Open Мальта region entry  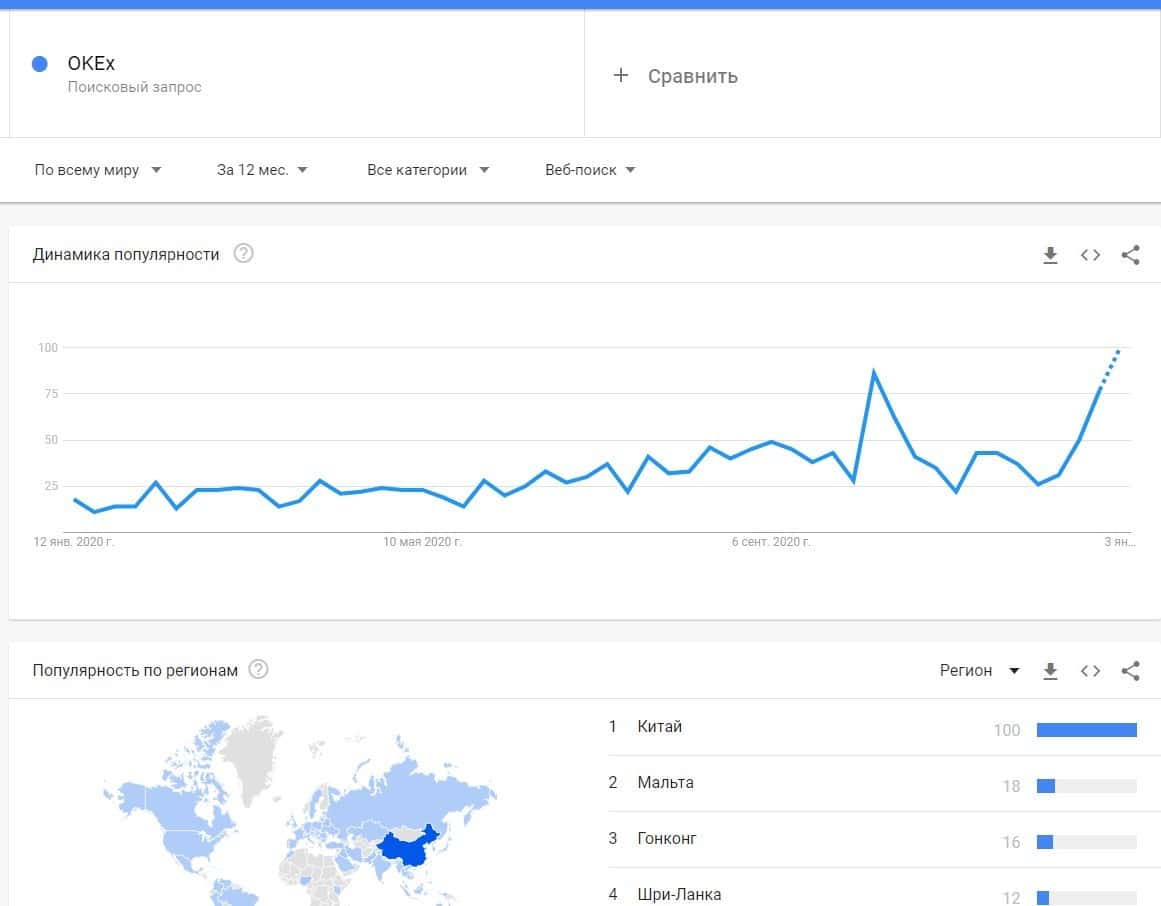click(x=665, y=783)
